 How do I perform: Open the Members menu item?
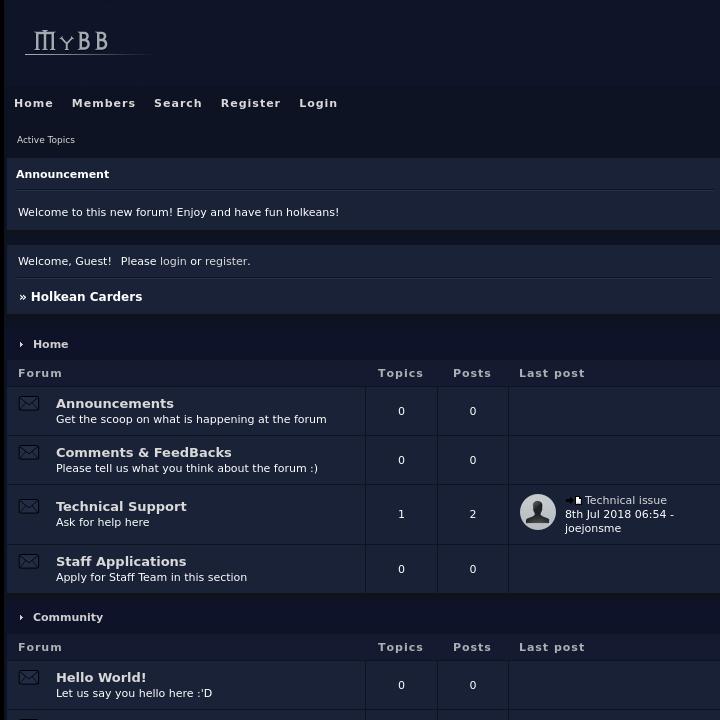point(103,103)
